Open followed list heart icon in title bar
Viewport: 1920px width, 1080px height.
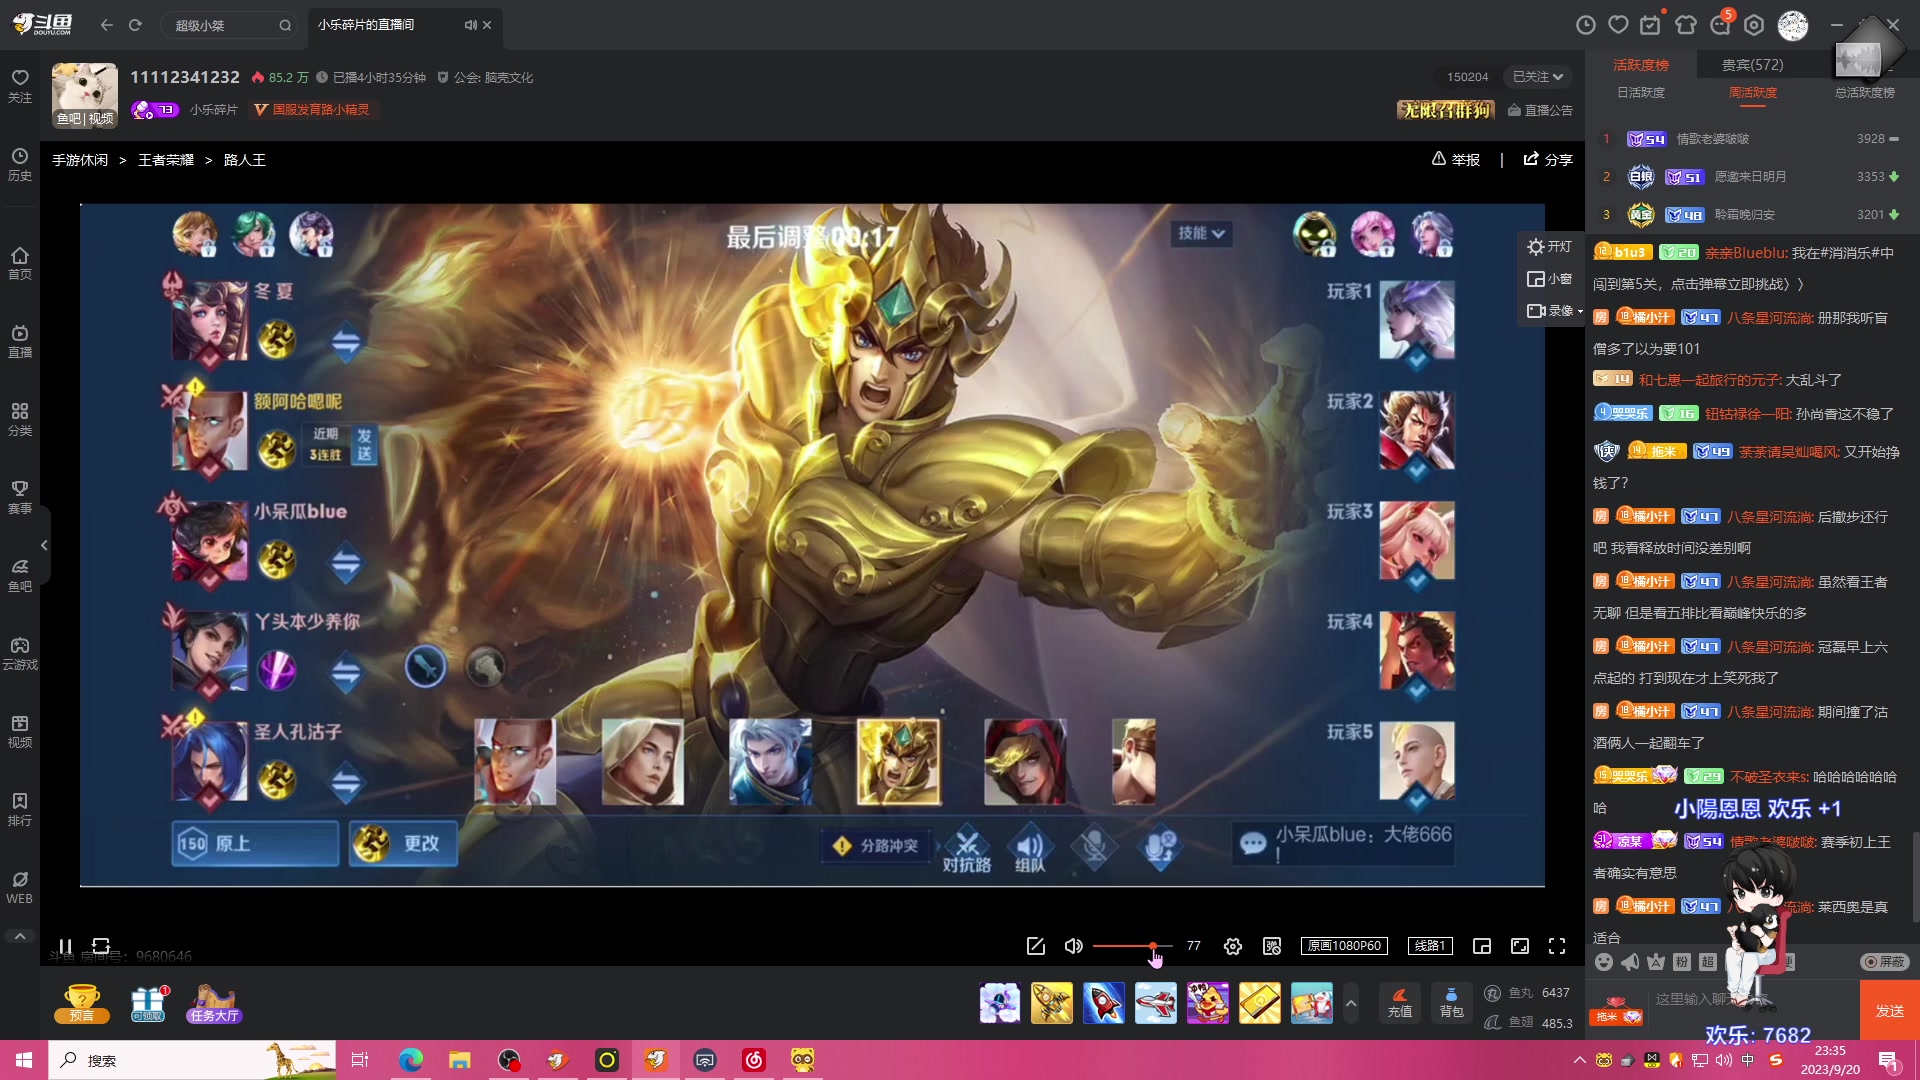(x=1619, y=25)
